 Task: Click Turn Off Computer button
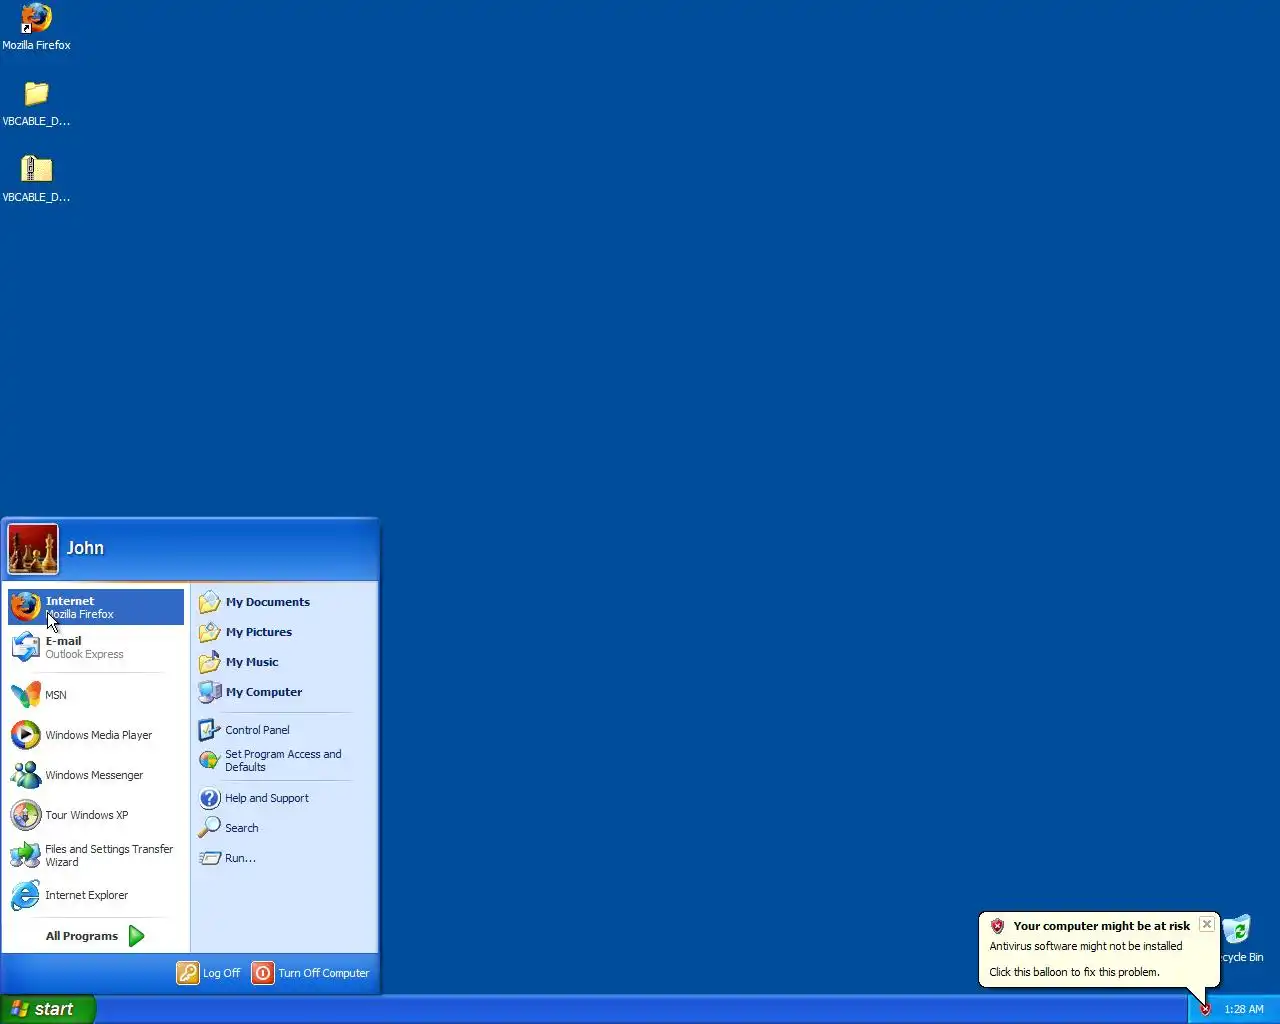tap(311, 973)
